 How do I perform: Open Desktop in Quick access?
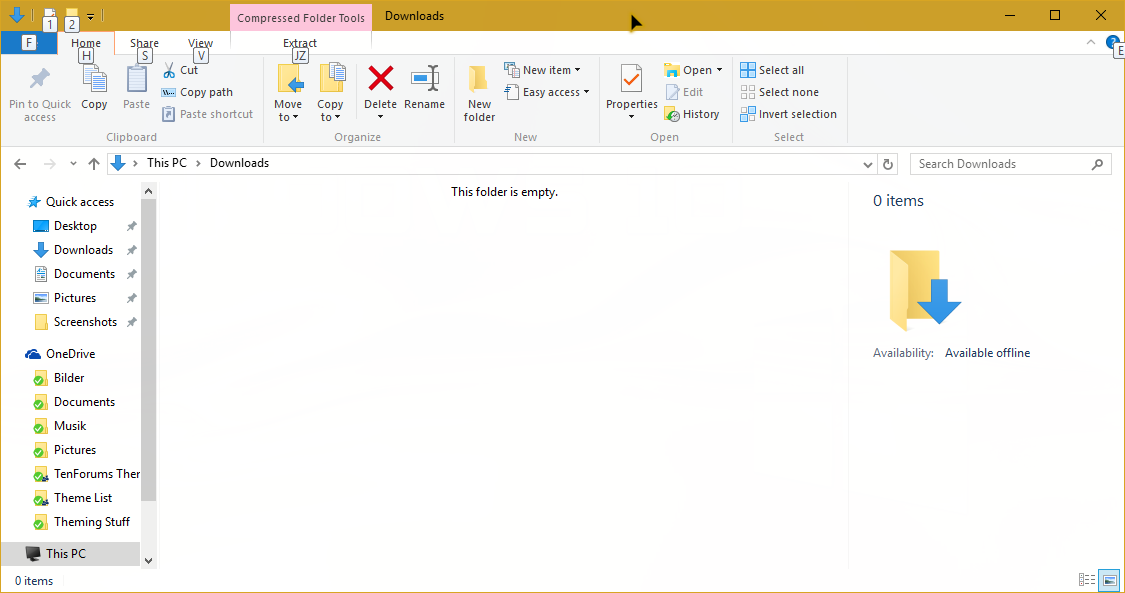75,226
